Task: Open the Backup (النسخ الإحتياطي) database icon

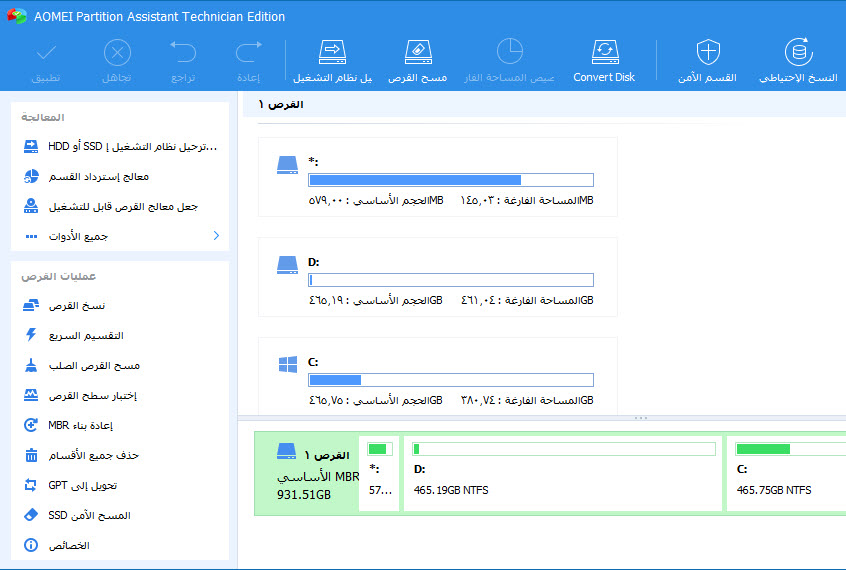Action: (x=799, y=52)
